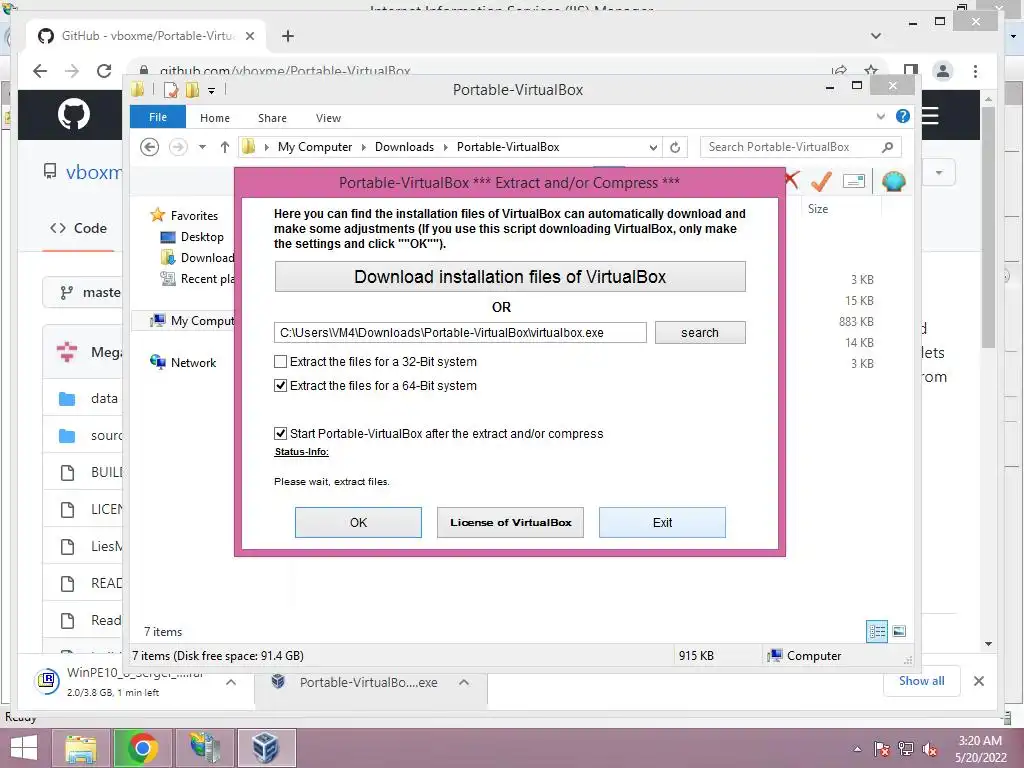This screenshot has width=1024, height=768.
Task: Select Recent places in Favorites
Action: click(197, 279)
